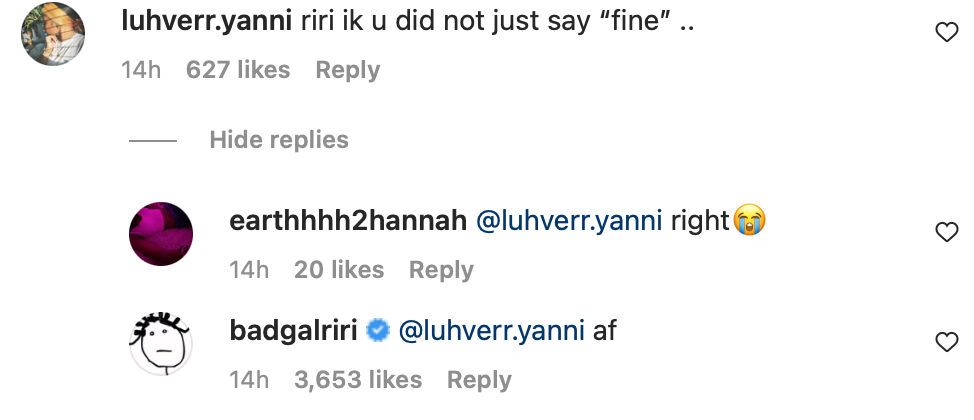Reply to badgalriri's comment

[479, 380]
